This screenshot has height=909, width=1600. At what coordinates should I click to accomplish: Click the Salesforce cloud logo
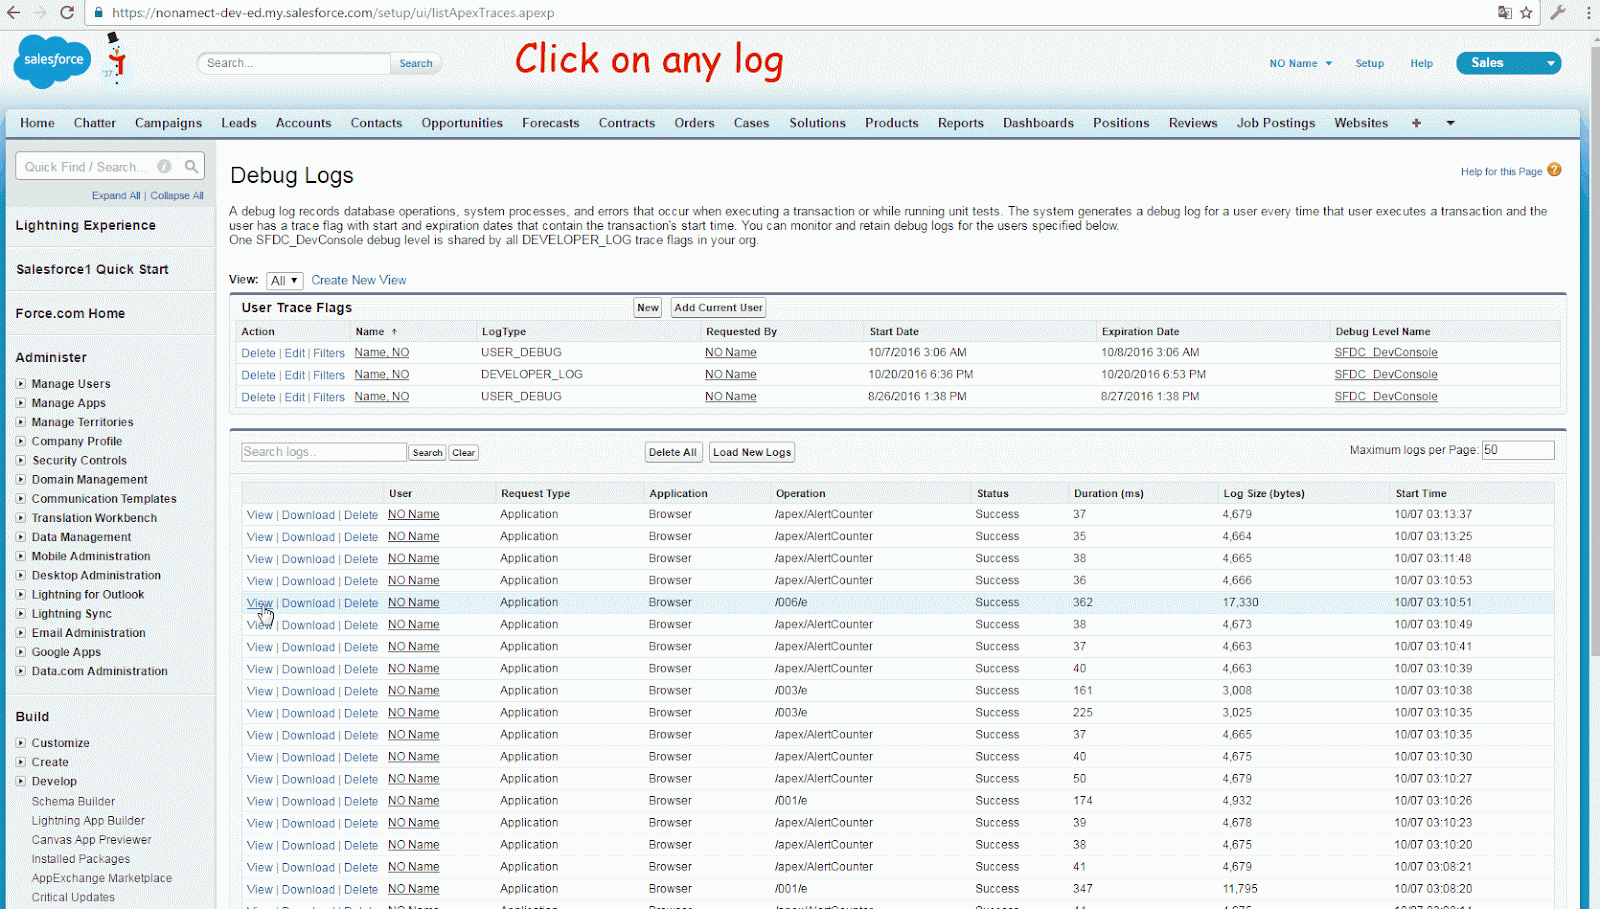pyautogui.click(x=50, y=60)
